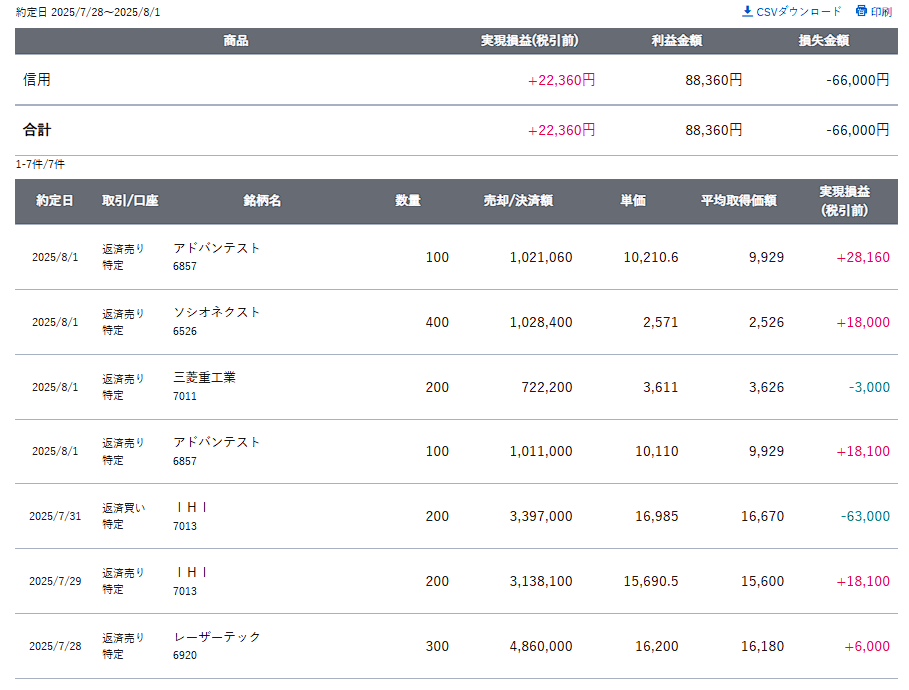Click the 合計 total row label

click(37, 129)
